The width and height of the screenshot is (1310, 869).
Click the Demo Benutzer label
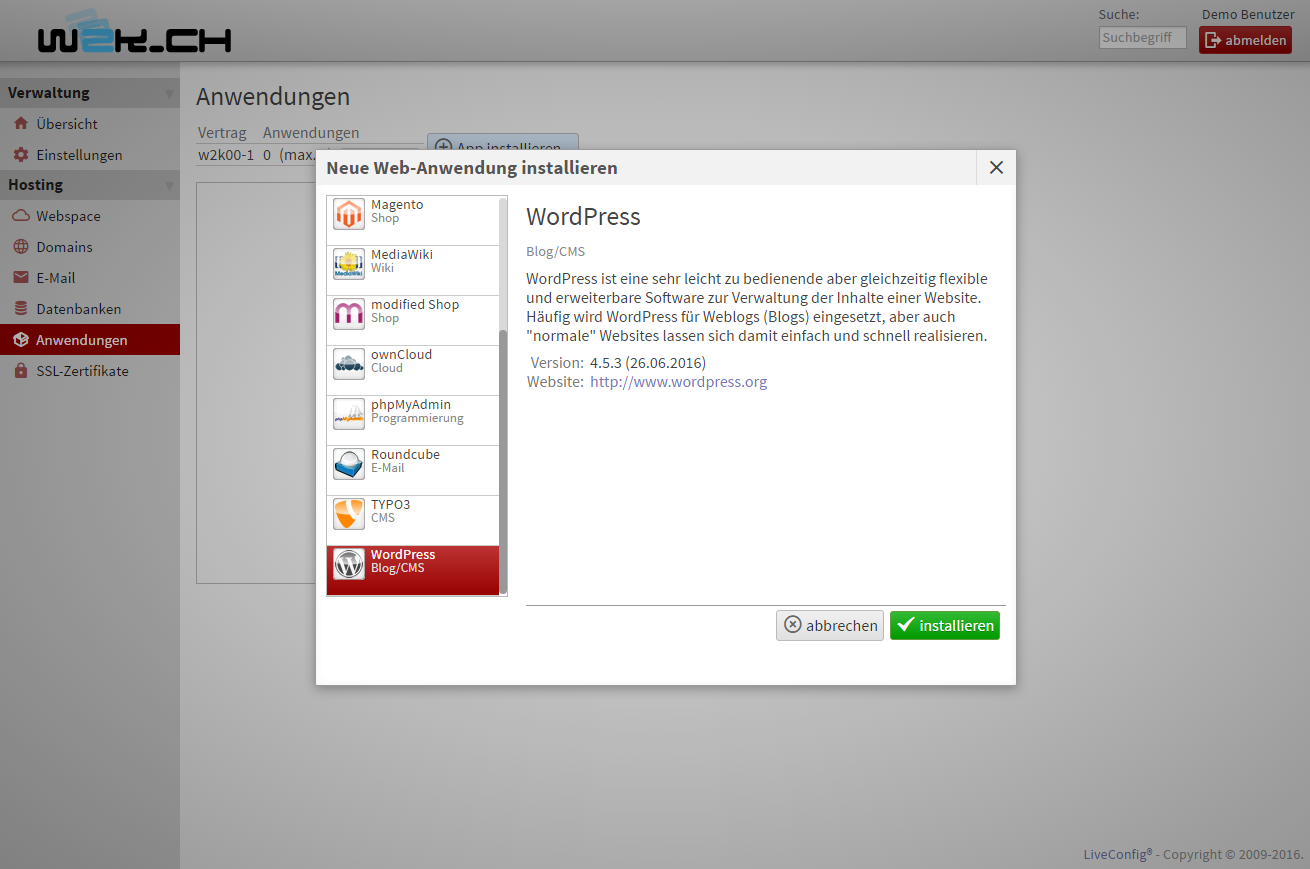point(1248,14)
